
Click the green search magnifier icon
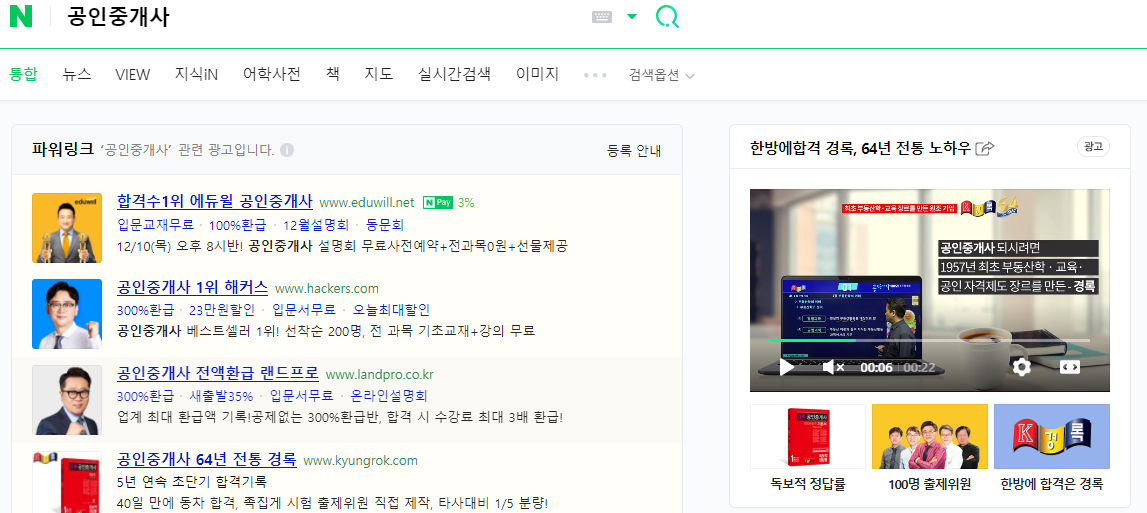[666, 16]
